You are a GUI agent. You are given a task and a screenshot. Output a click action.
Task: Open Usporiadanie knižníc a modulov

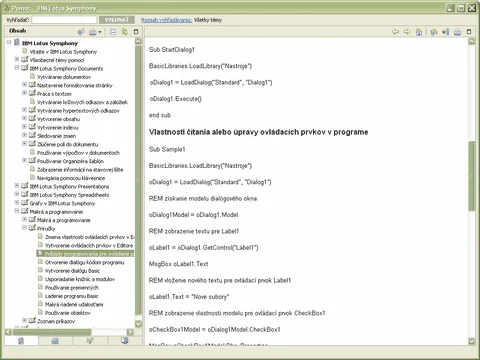pos(80,279)
